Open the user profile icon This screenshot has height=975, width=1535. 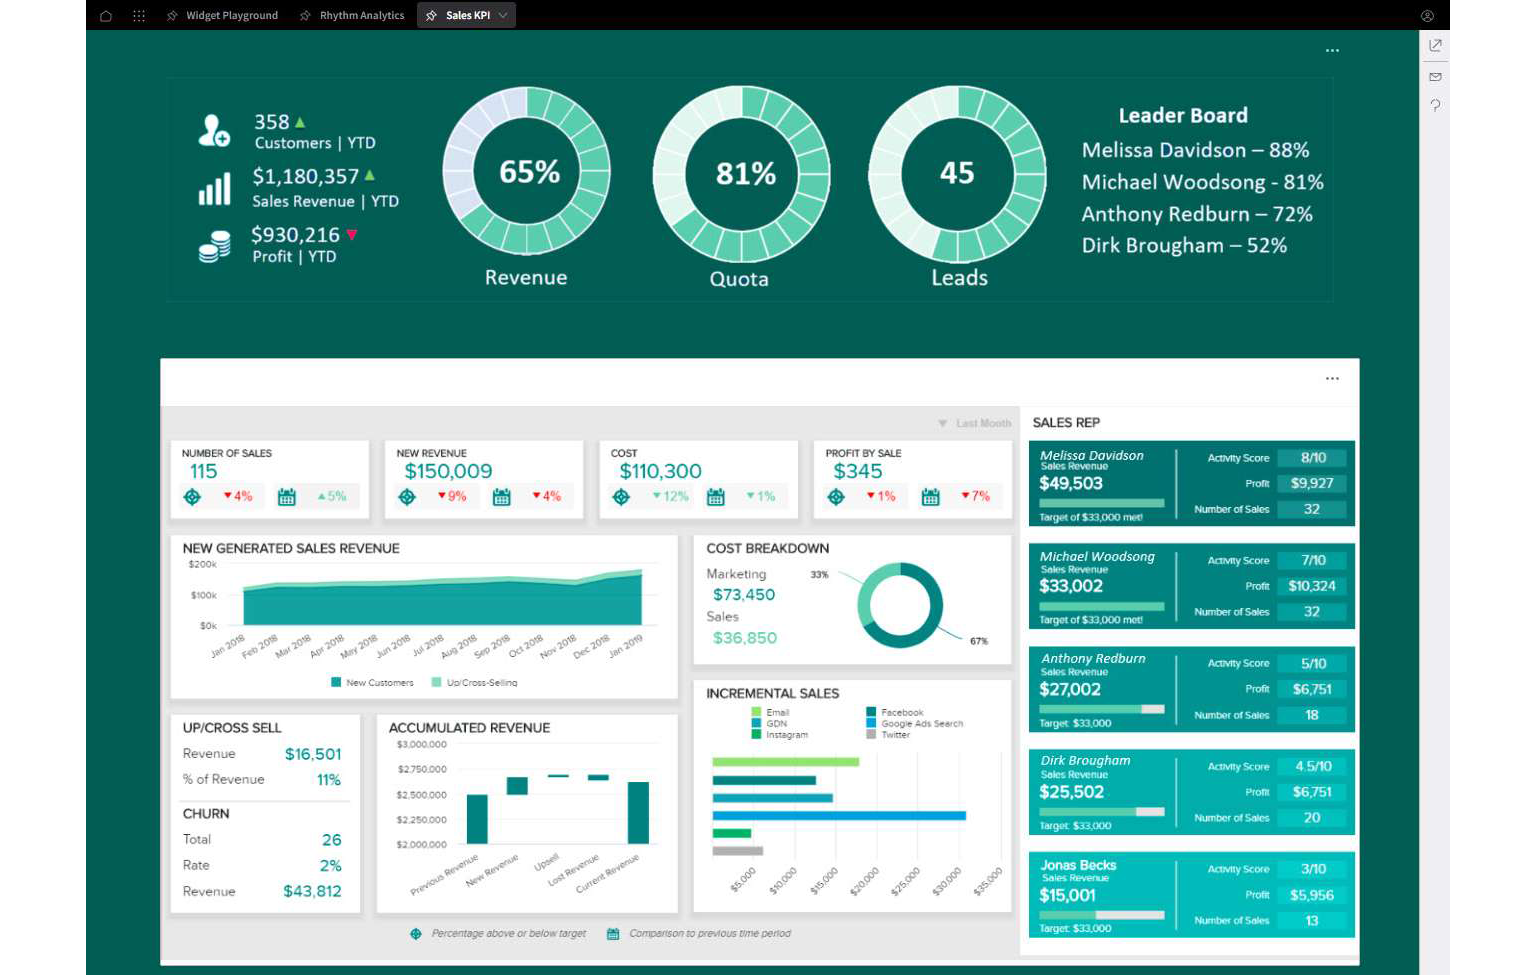pyautogui.click(x=1427, y=15)
